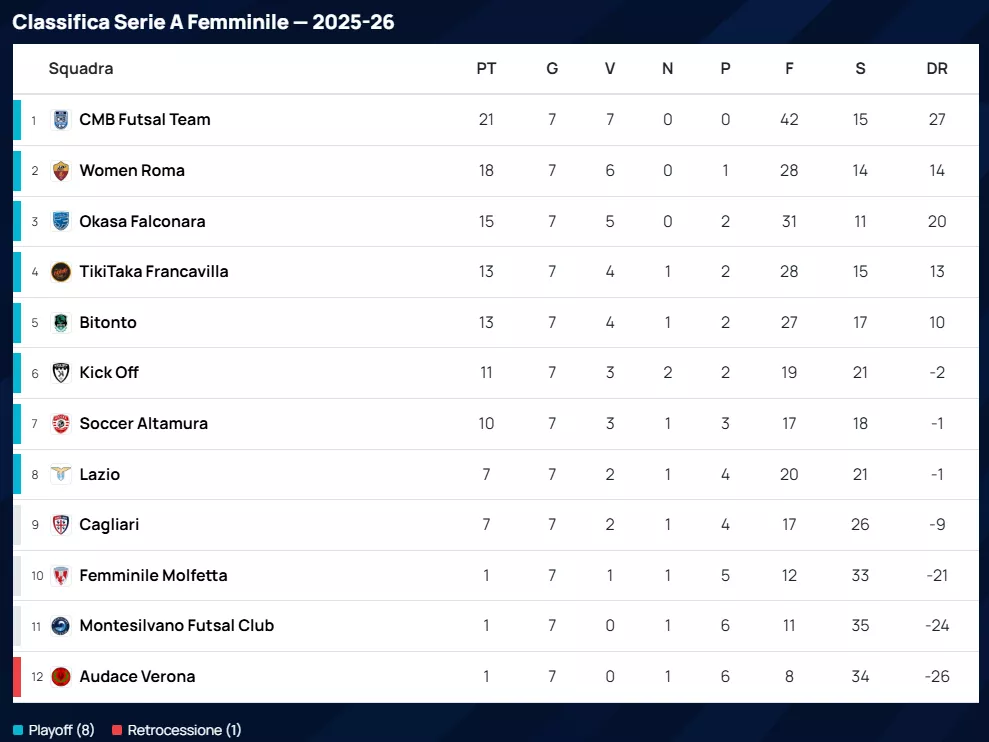Click the Montesilvano Futsal Club logo

point(61,626)
